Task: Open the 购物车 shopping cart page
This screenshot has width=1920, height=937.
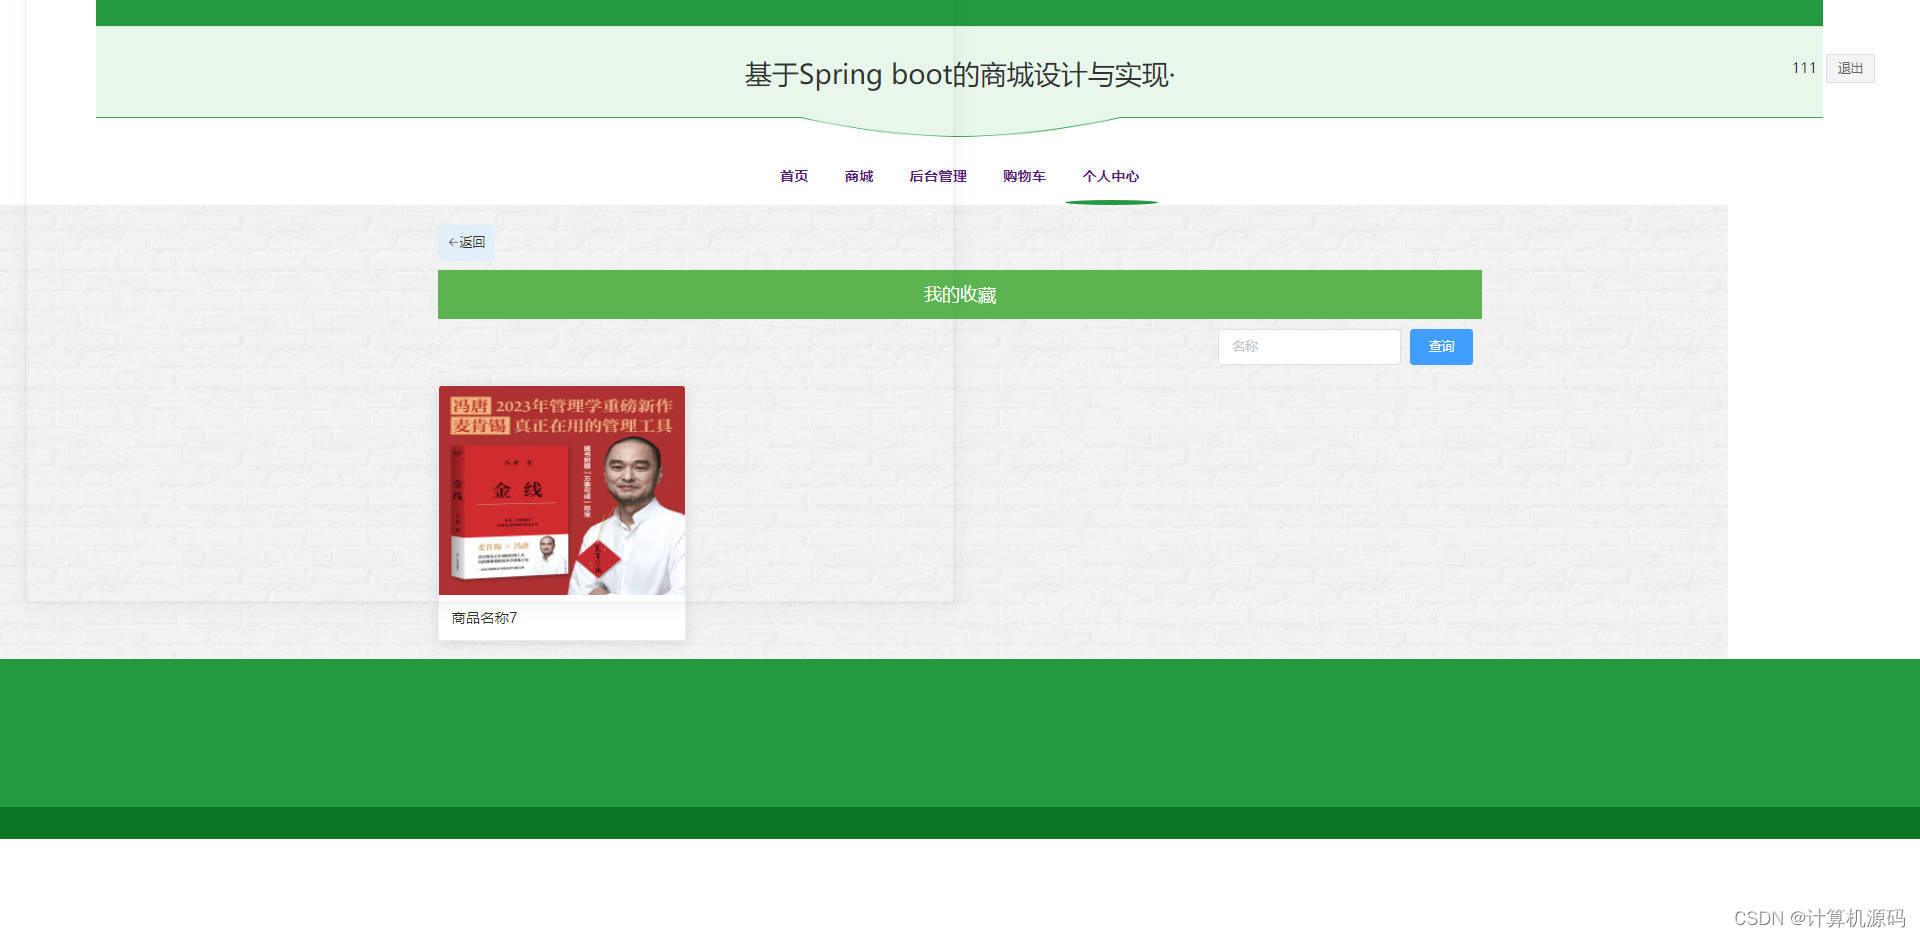Action: (x=1023, y=176)
